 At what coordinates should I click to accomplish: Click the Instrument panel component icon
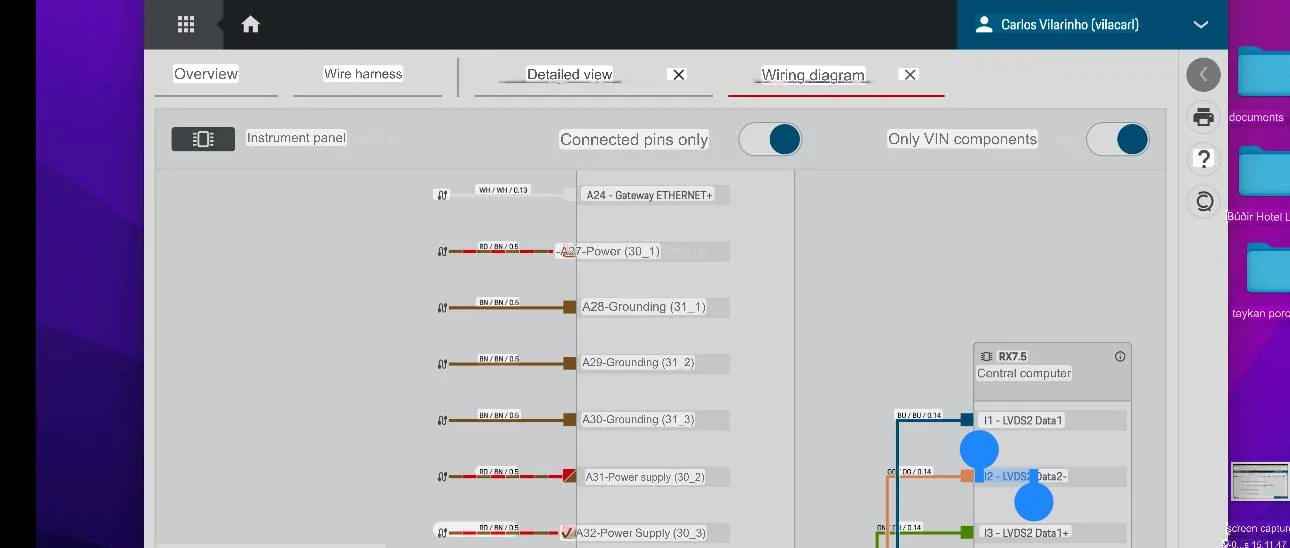[x=203, y=139]
